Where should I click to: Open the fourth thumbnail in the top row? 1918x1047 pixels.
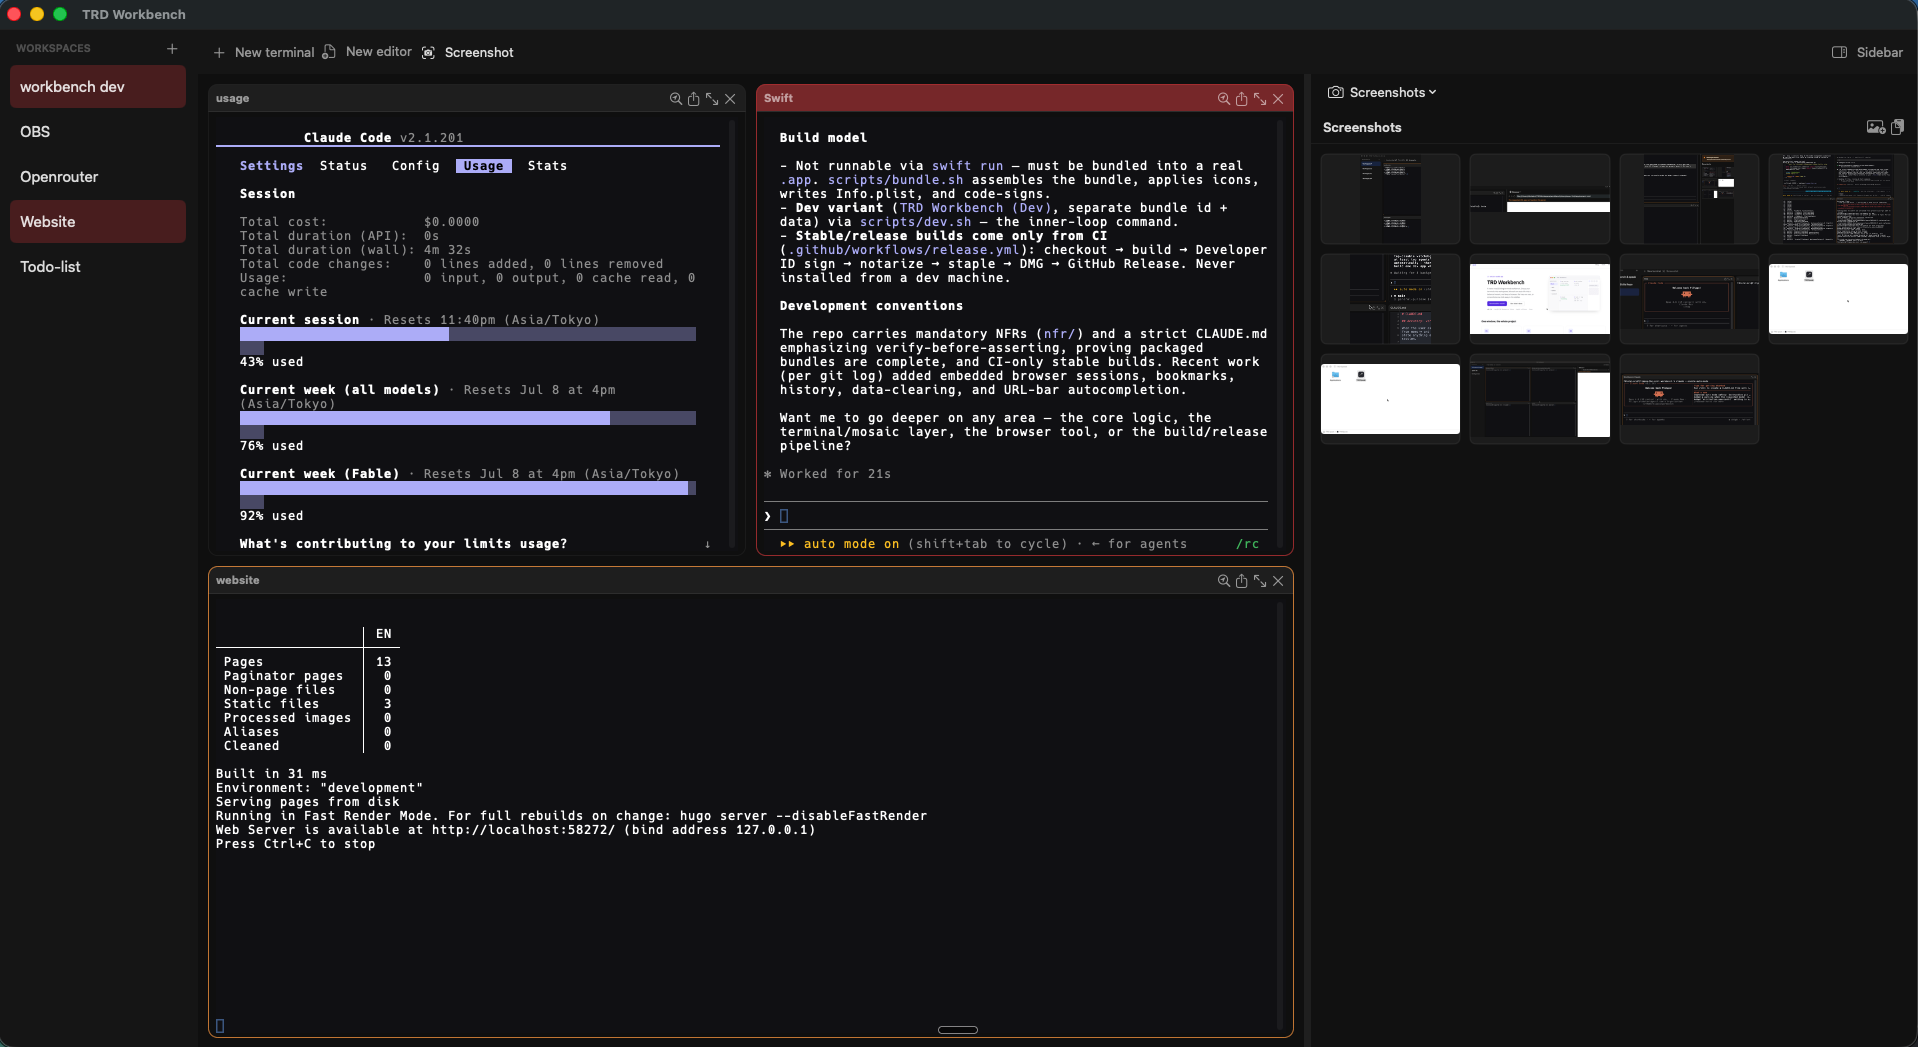1838,199
